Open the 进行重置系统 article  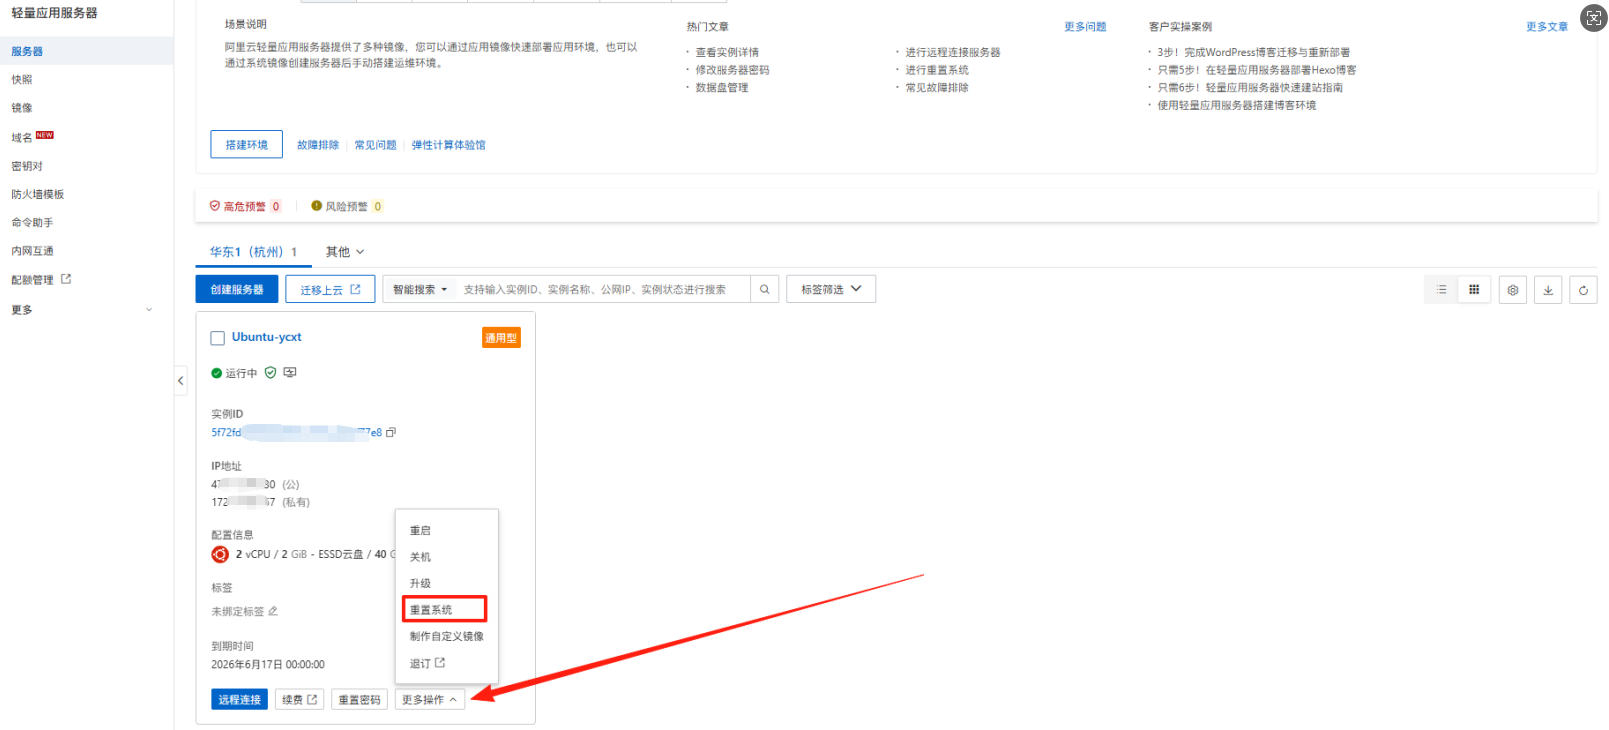(937, 70)
